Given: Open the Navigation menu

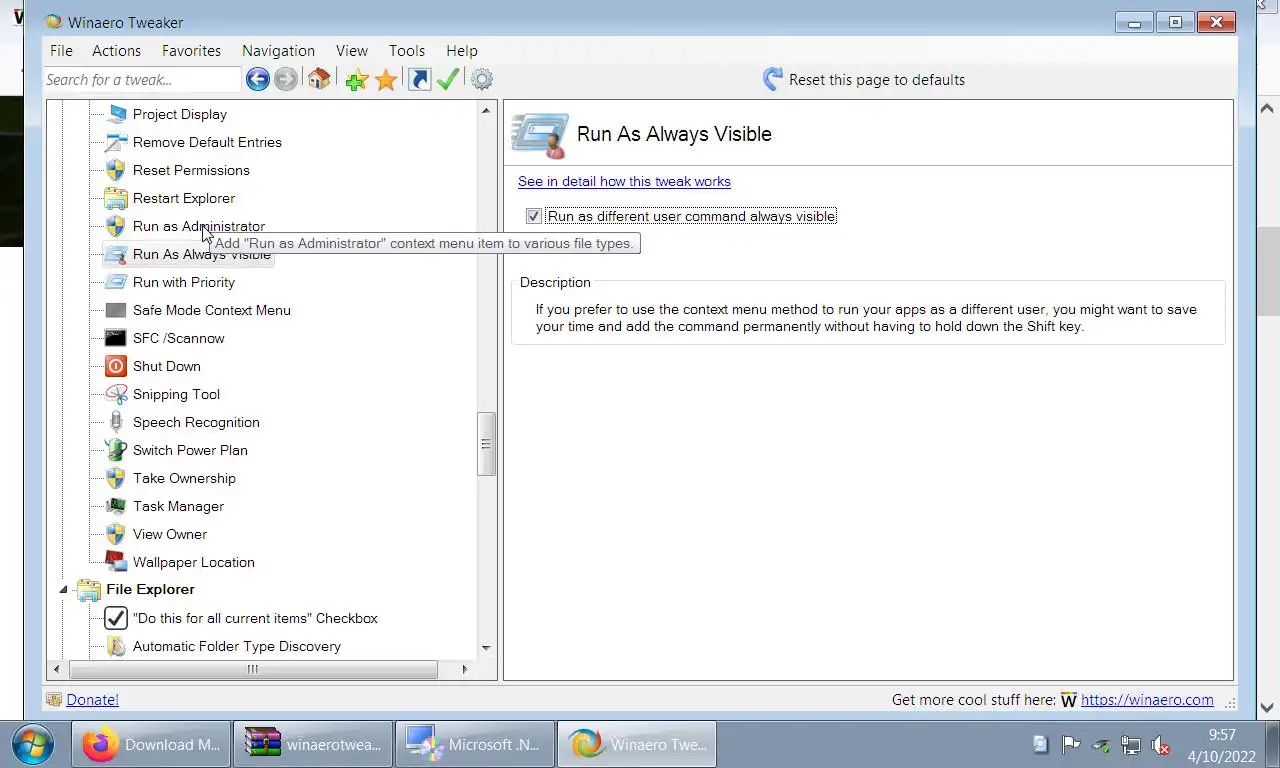Looking at the screenshot, I should coord(278,50).
